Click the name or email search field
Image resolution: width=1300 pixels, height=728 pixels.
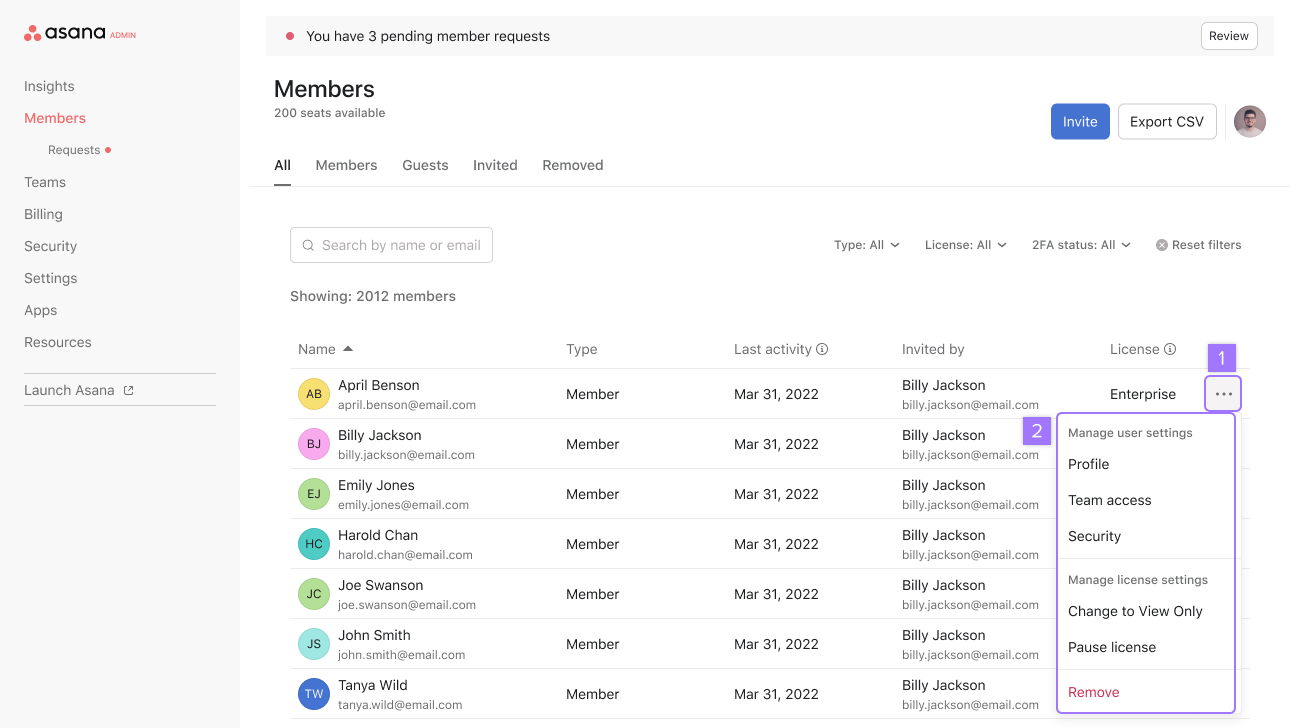(x=391, y=244)
